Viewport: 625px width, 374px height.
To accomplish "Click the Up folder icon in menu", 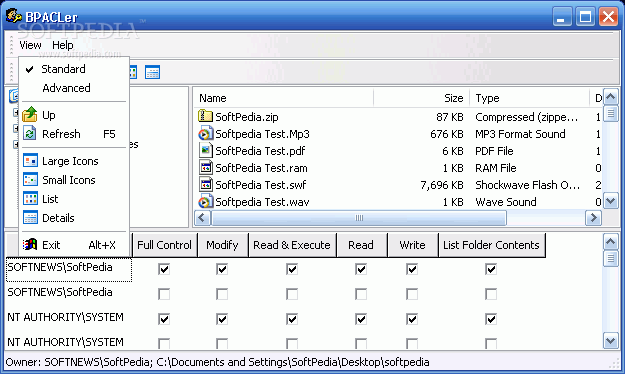I will pyautogui.click(x=30, y=114).
